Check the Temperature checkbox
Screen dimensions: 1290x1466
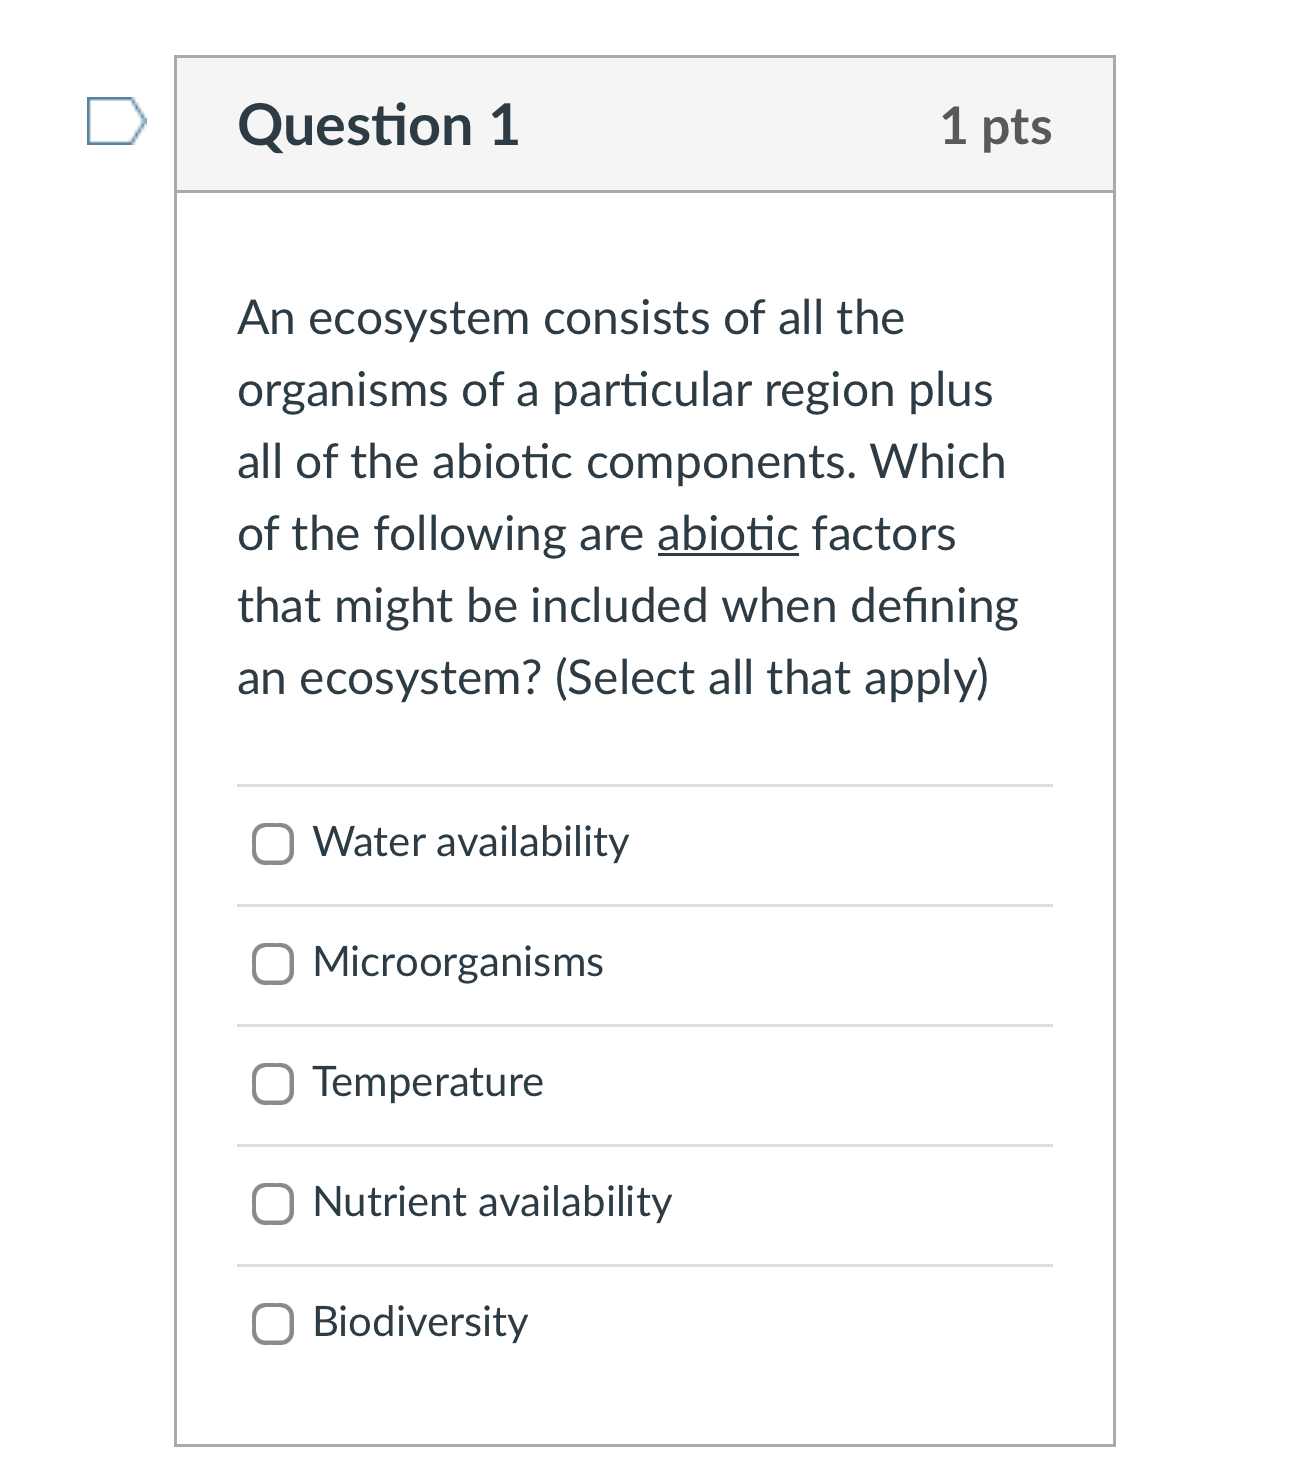272,1084
